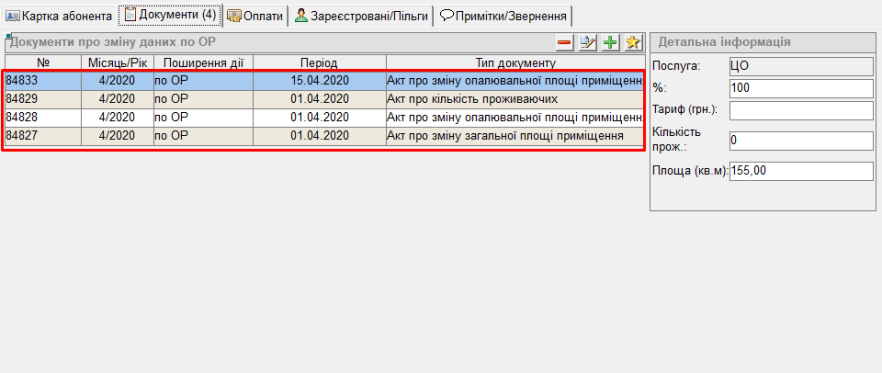Click the period cell 15.04.2020
Image resolution: width=882 pixels, height=373 pixels.
pos(320,80)
